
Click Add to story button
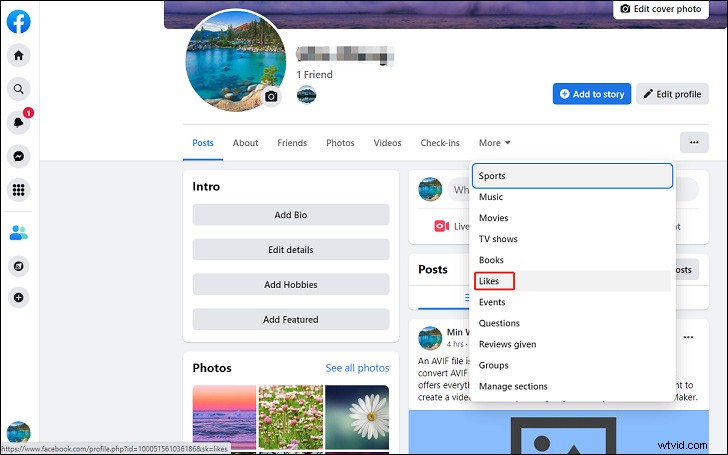click(592, 94)
